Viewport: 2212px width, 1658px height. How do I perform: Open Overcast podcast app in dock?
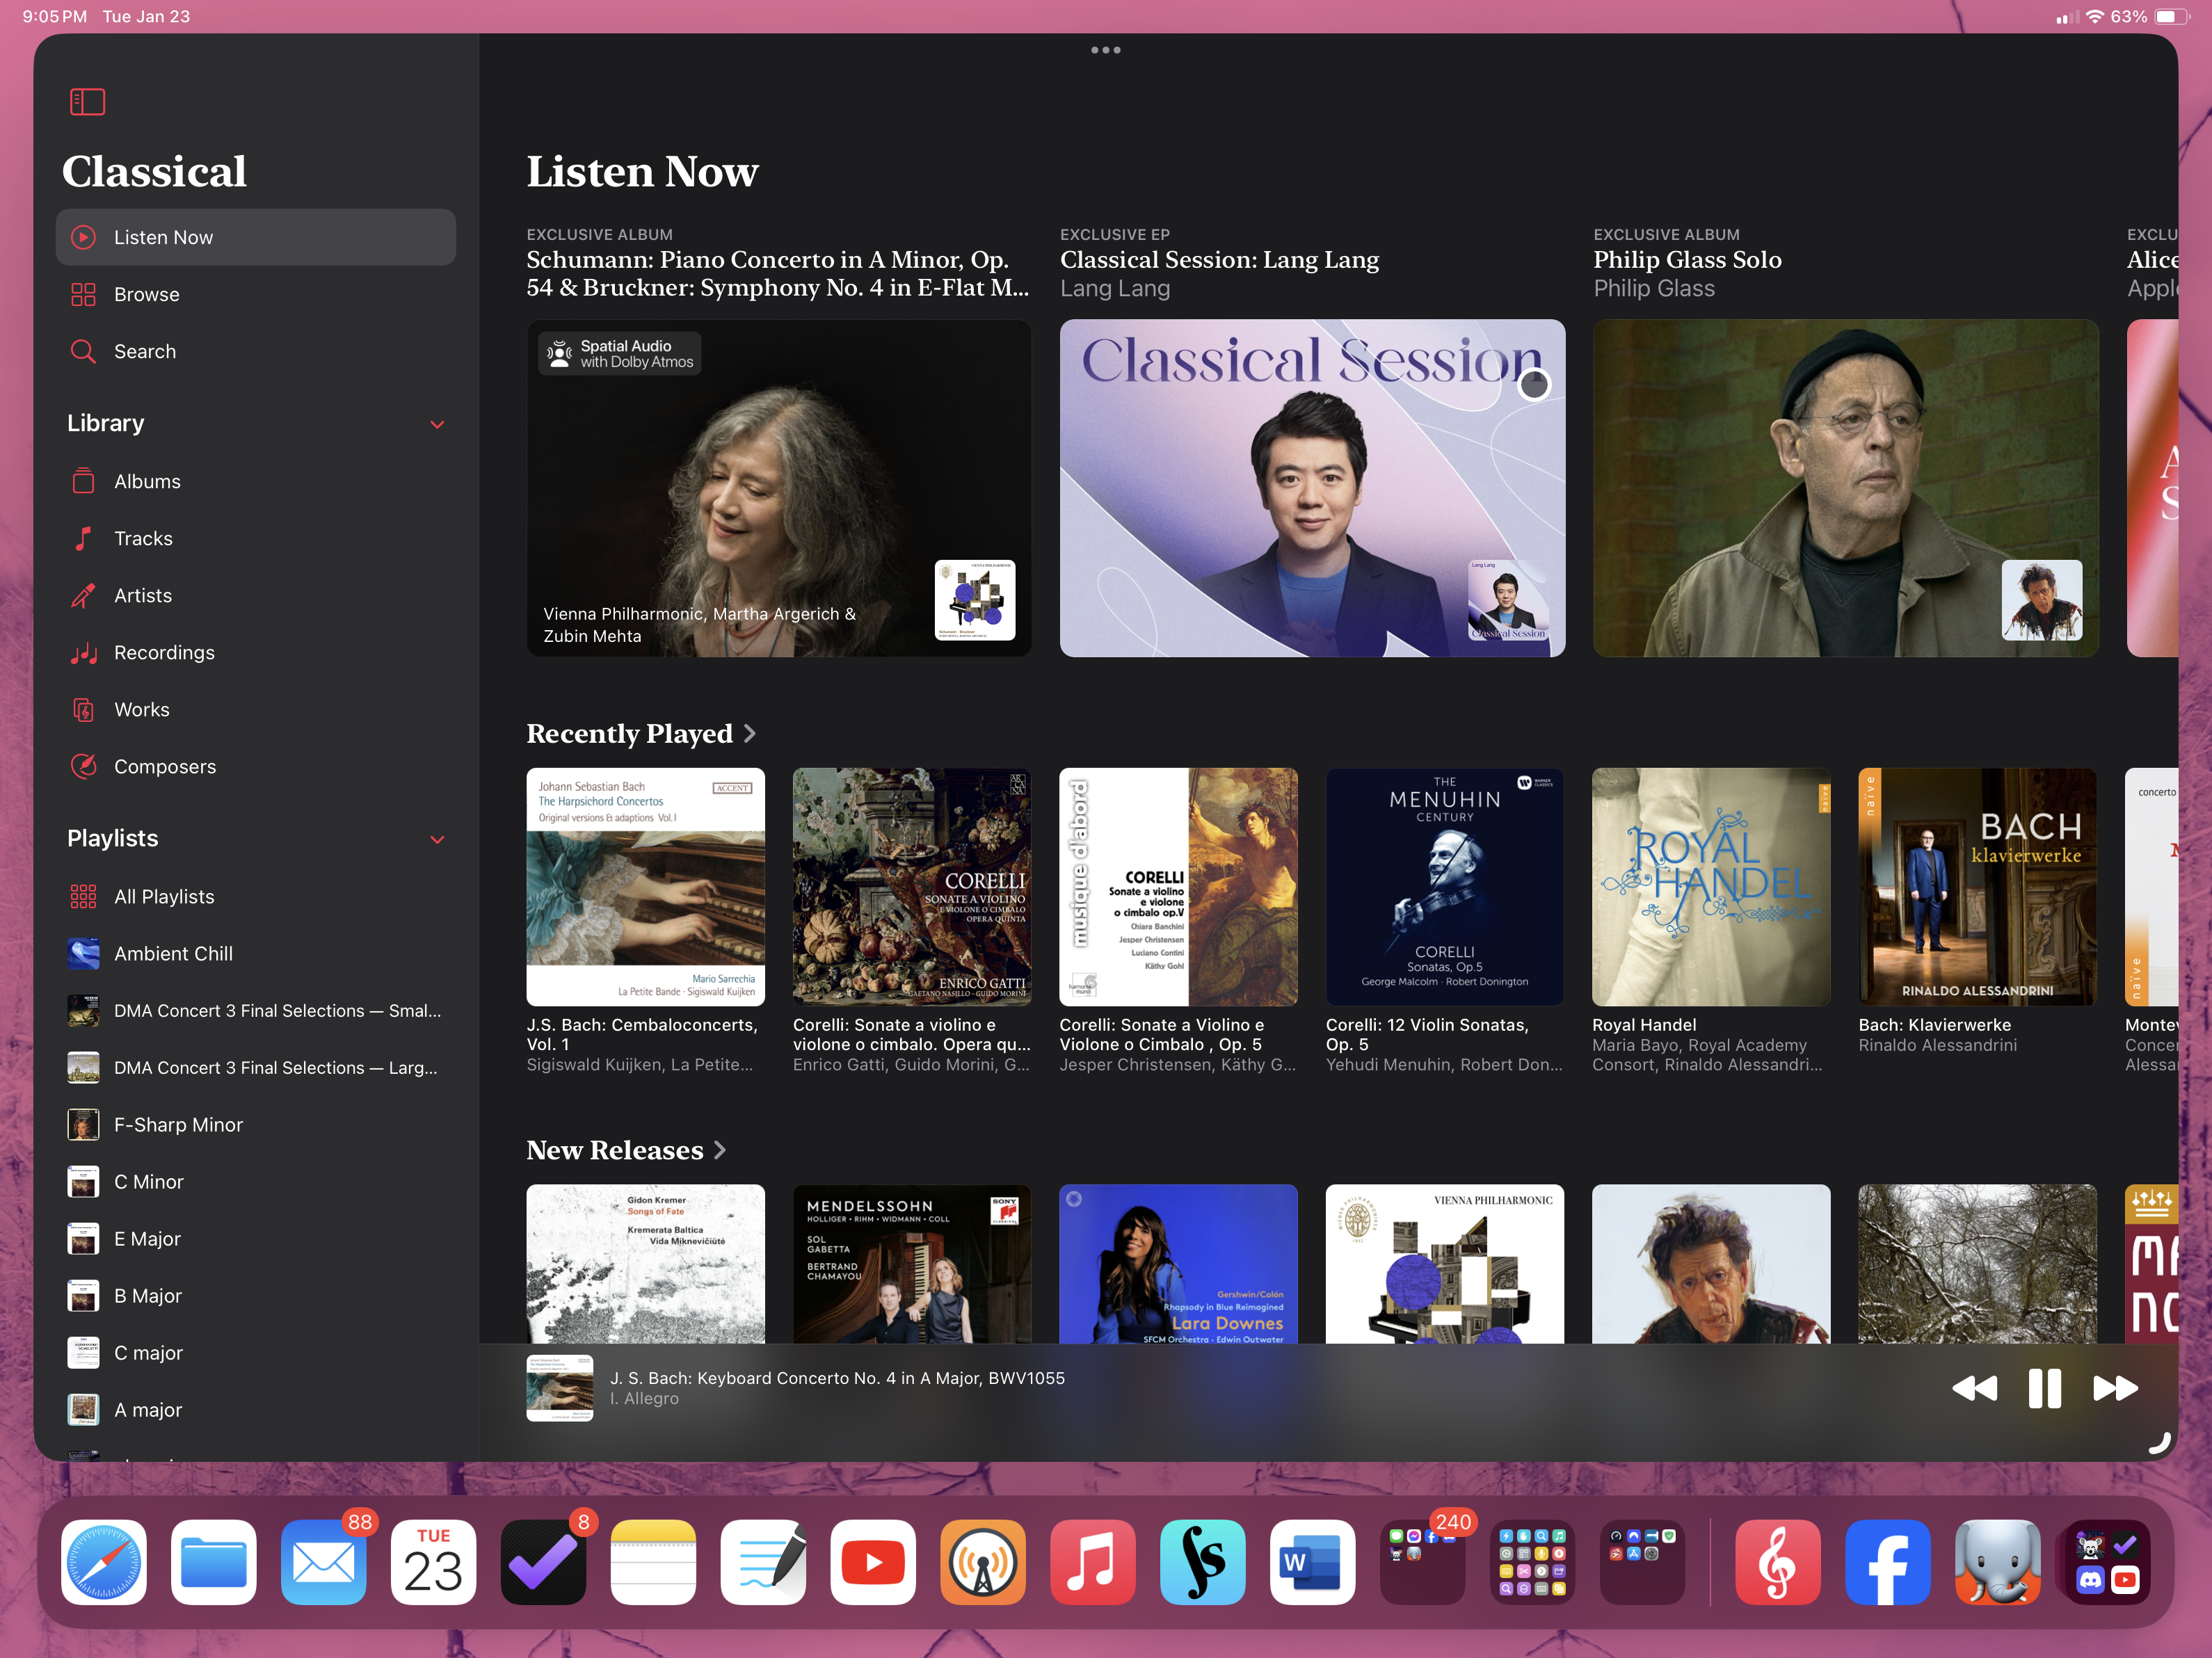coord(983,1562)
